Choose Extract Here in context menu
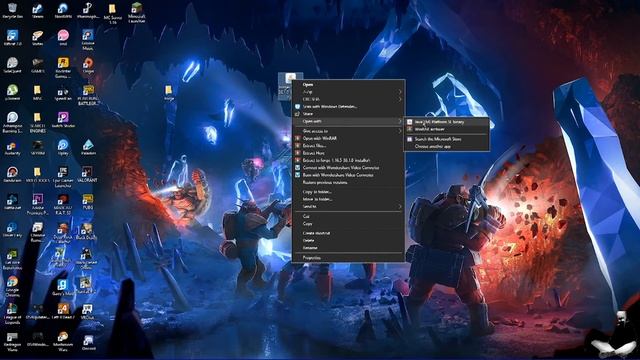This screenshot has width=640, height=360. [x=349, y=153]
